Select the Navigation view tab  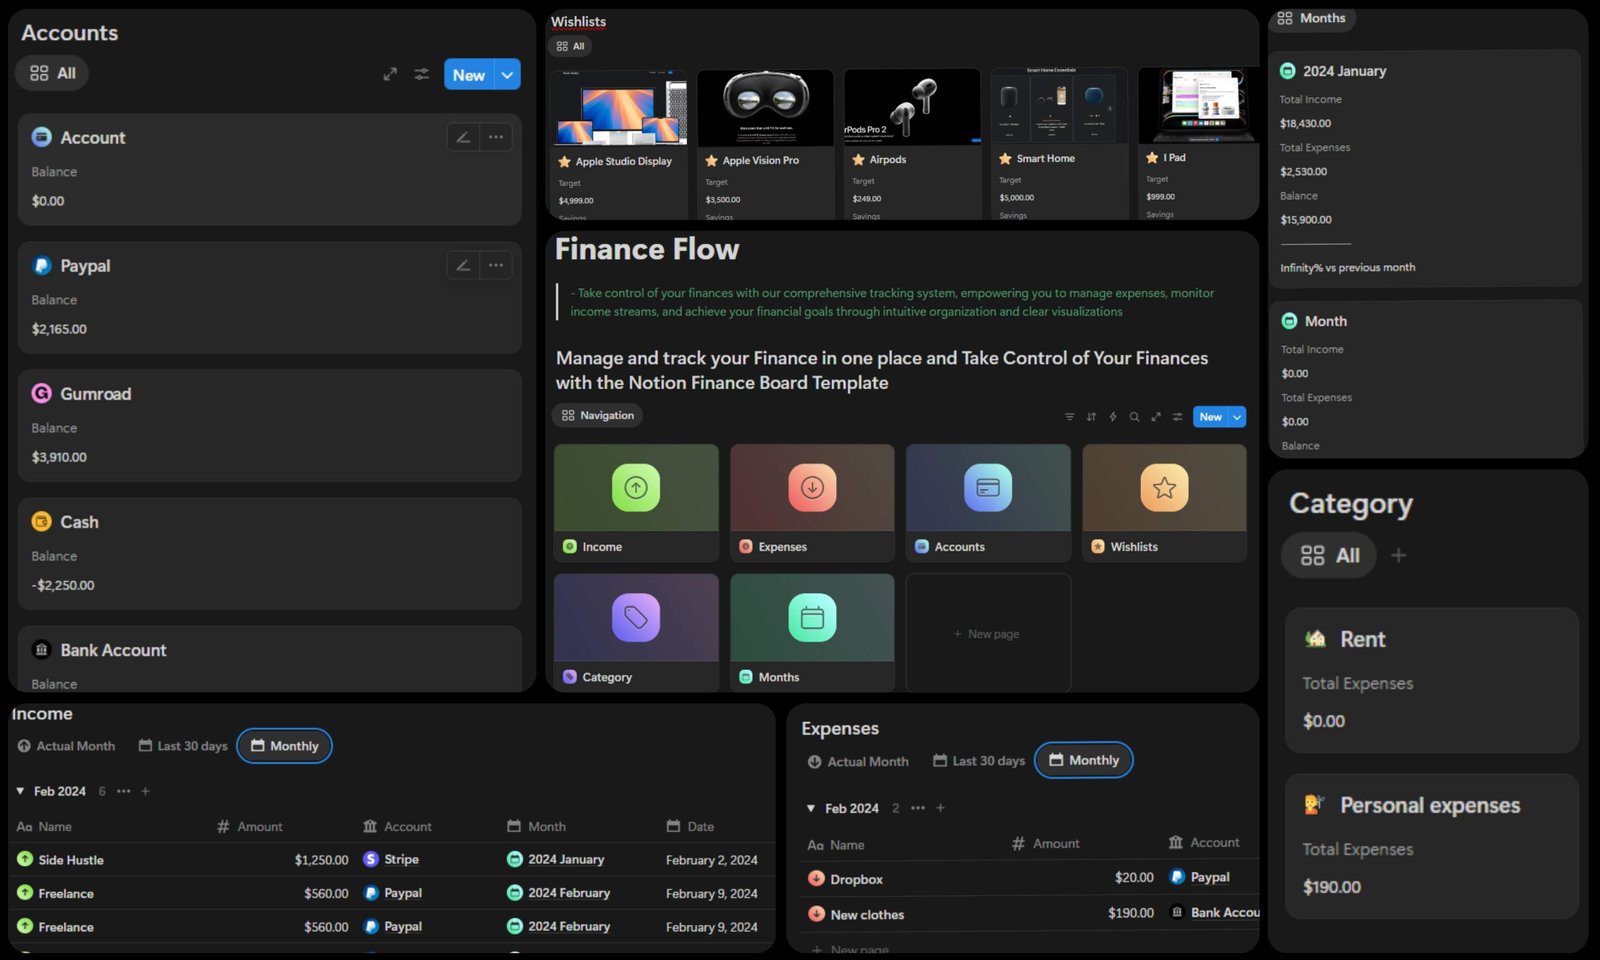coord(598,415)
